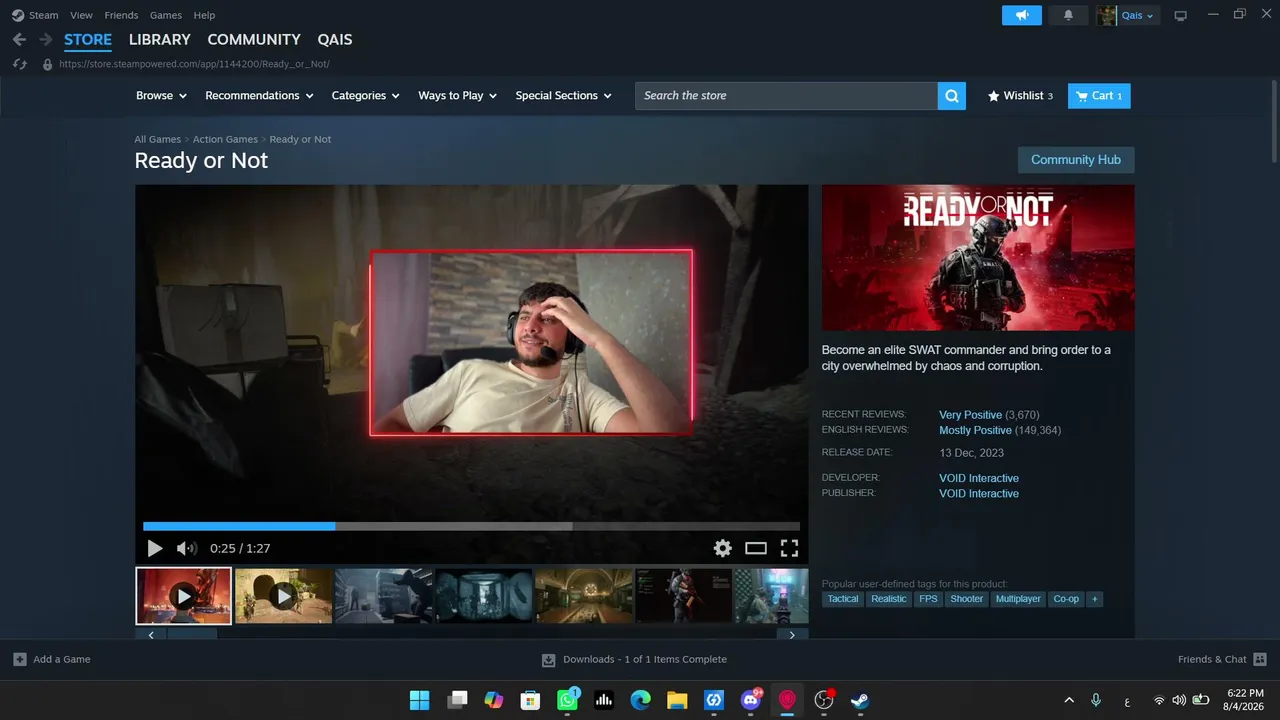Open the Games menu

pos(166,15)
